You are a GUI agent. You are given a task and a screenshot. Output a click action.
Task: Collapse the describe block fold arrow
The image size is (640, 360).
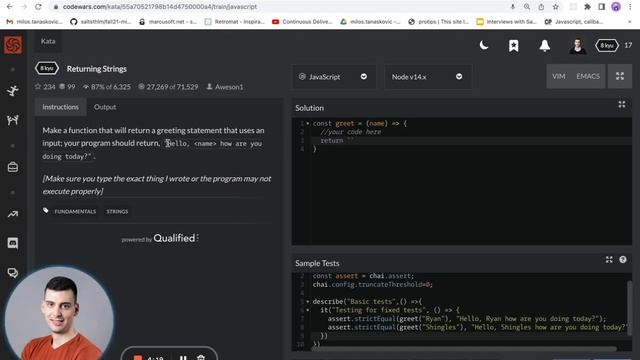(308, 302)
